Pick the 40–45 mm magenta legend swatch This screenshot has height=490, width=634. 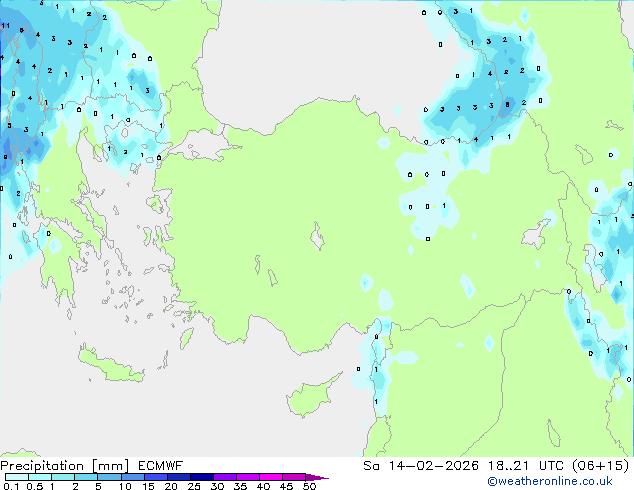[271, 477]
